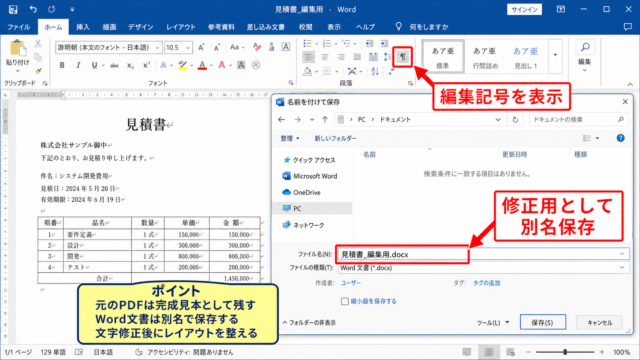Click the ドキュメントの検索 search box
The height and width of the screenshot is (360, 640).
pos(578,120)
